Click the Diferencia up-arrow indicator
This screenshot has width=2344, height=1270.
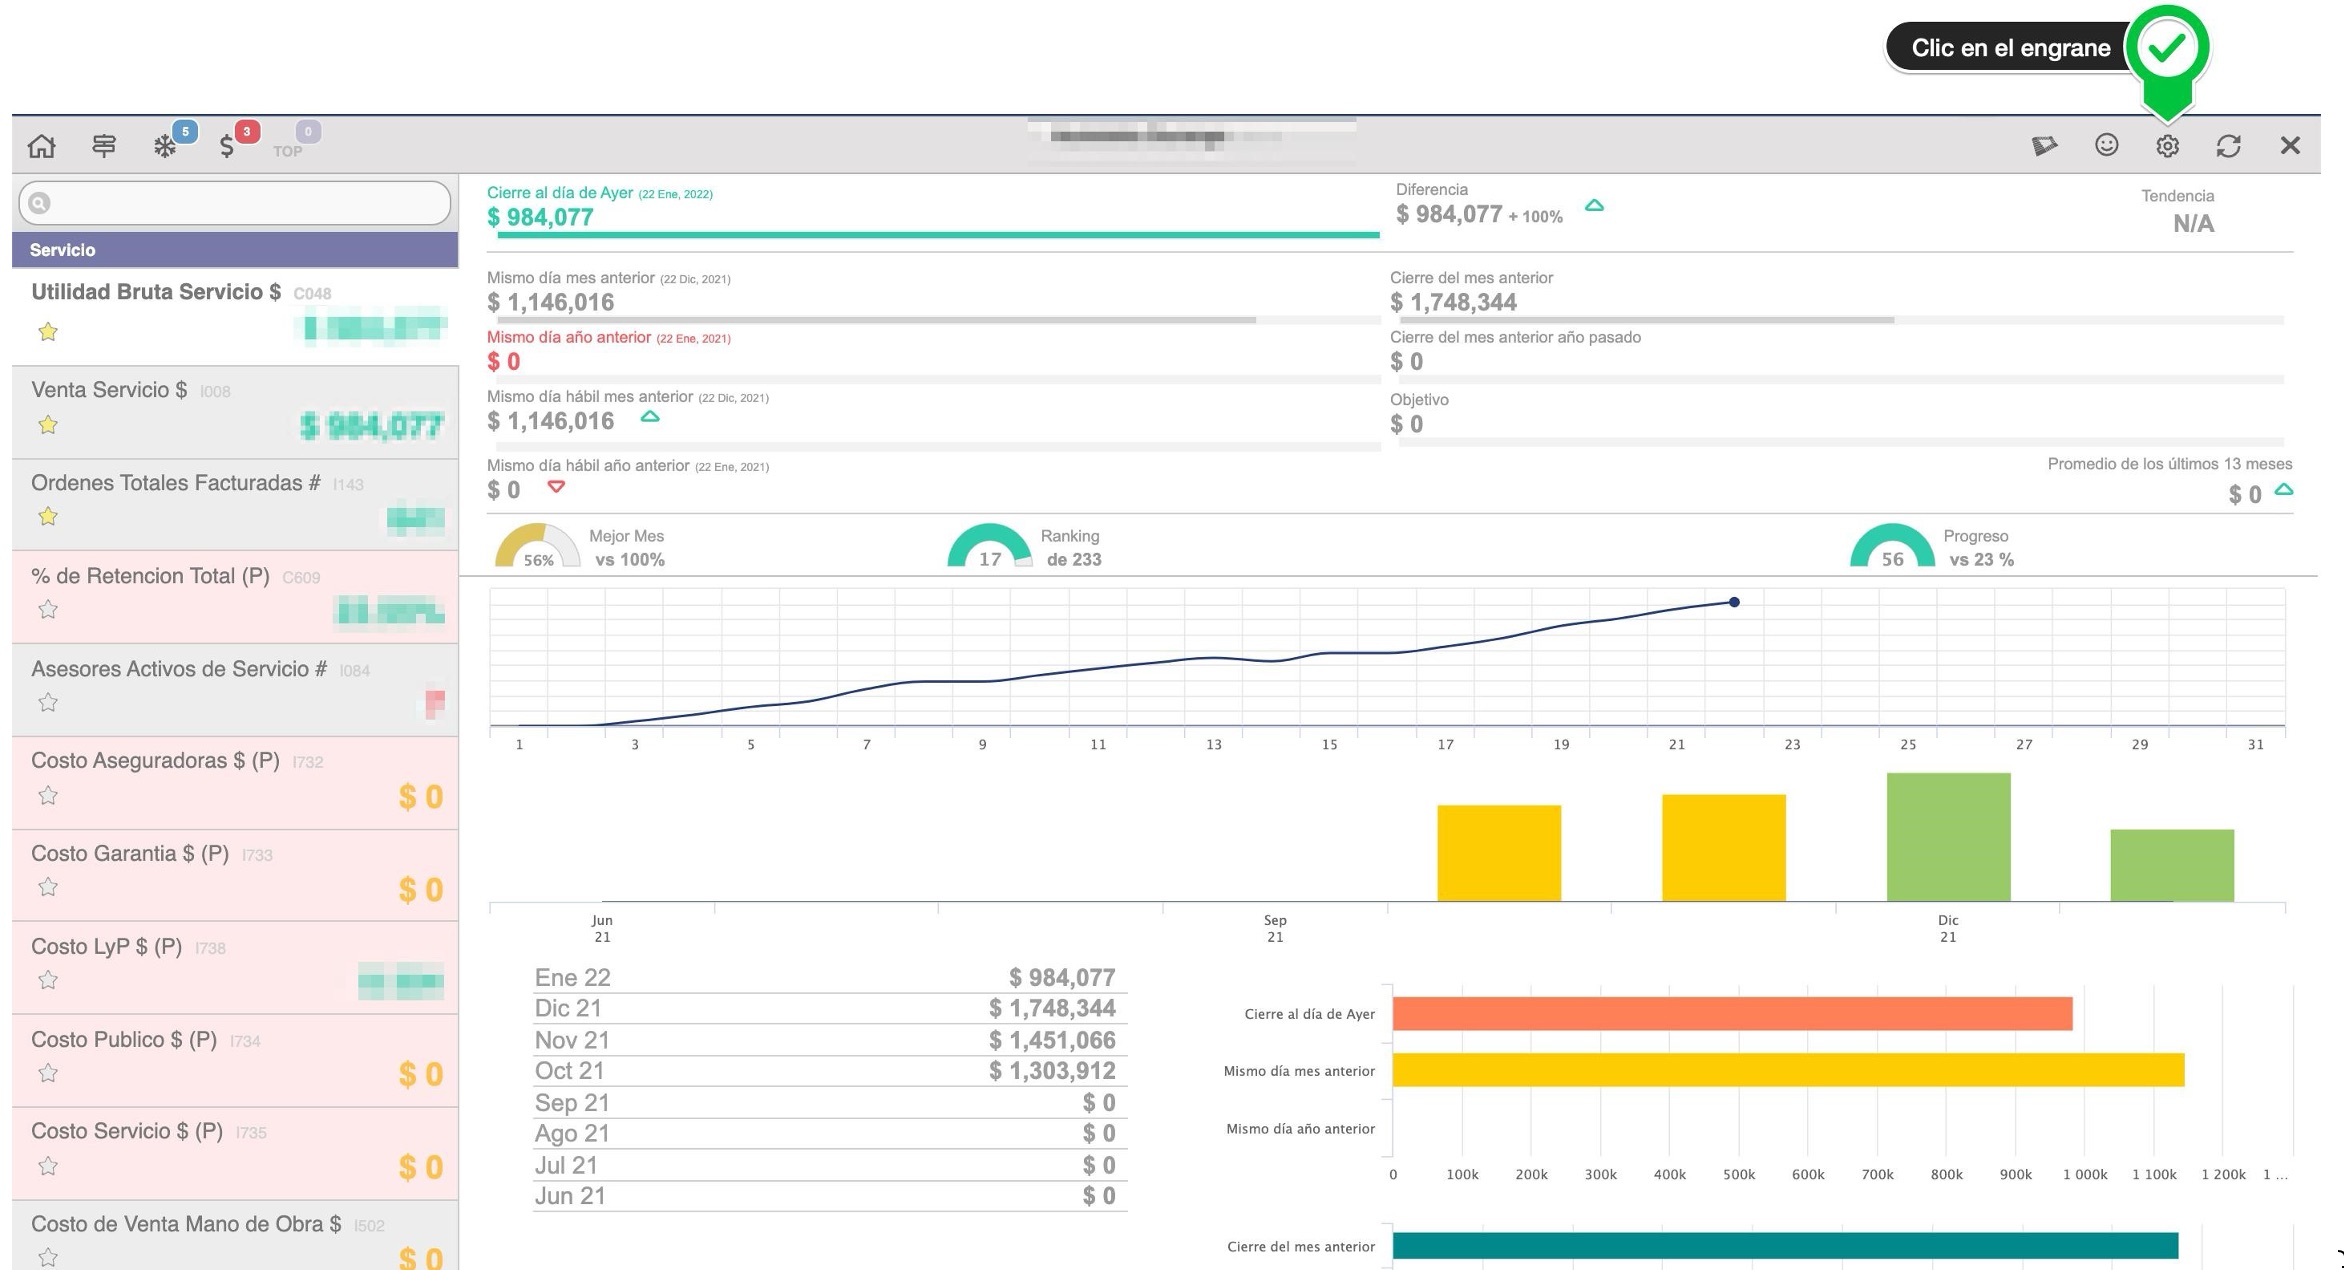1595,206
